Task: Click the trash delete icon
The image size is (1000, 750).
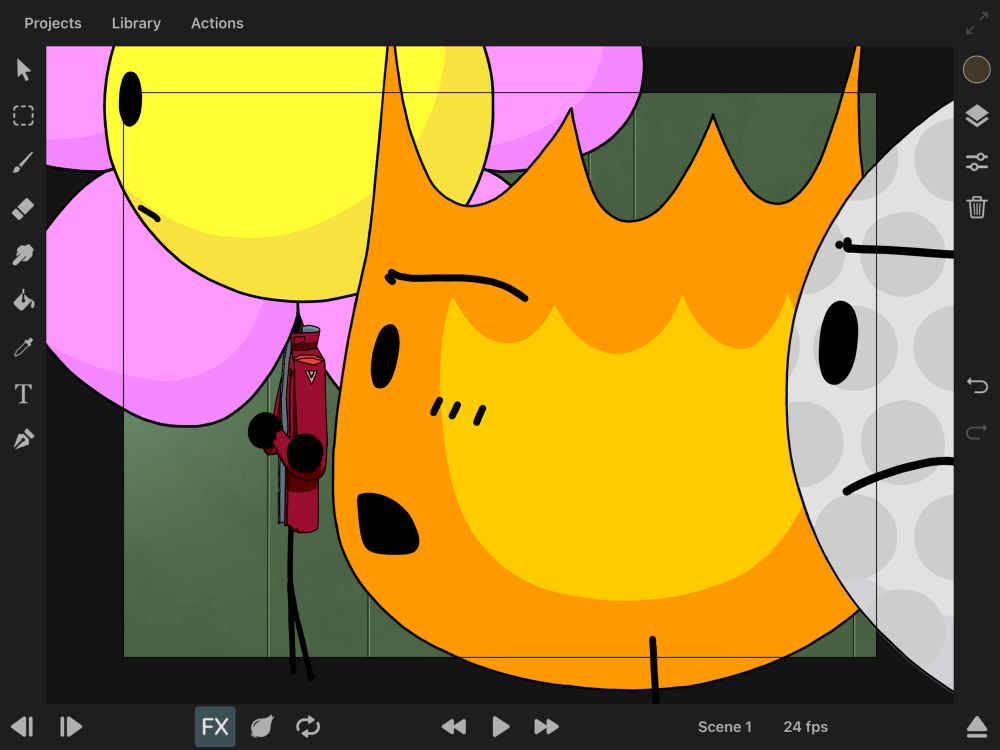Action: 976,207
